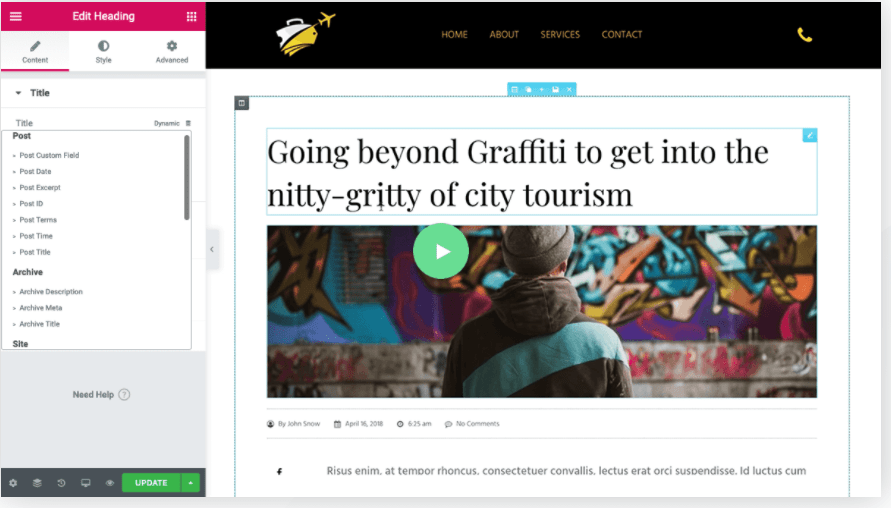Screen dimensions: 891x508
Task: Open the hamburger menu in Elementor panel
Action: coord(15,16)
